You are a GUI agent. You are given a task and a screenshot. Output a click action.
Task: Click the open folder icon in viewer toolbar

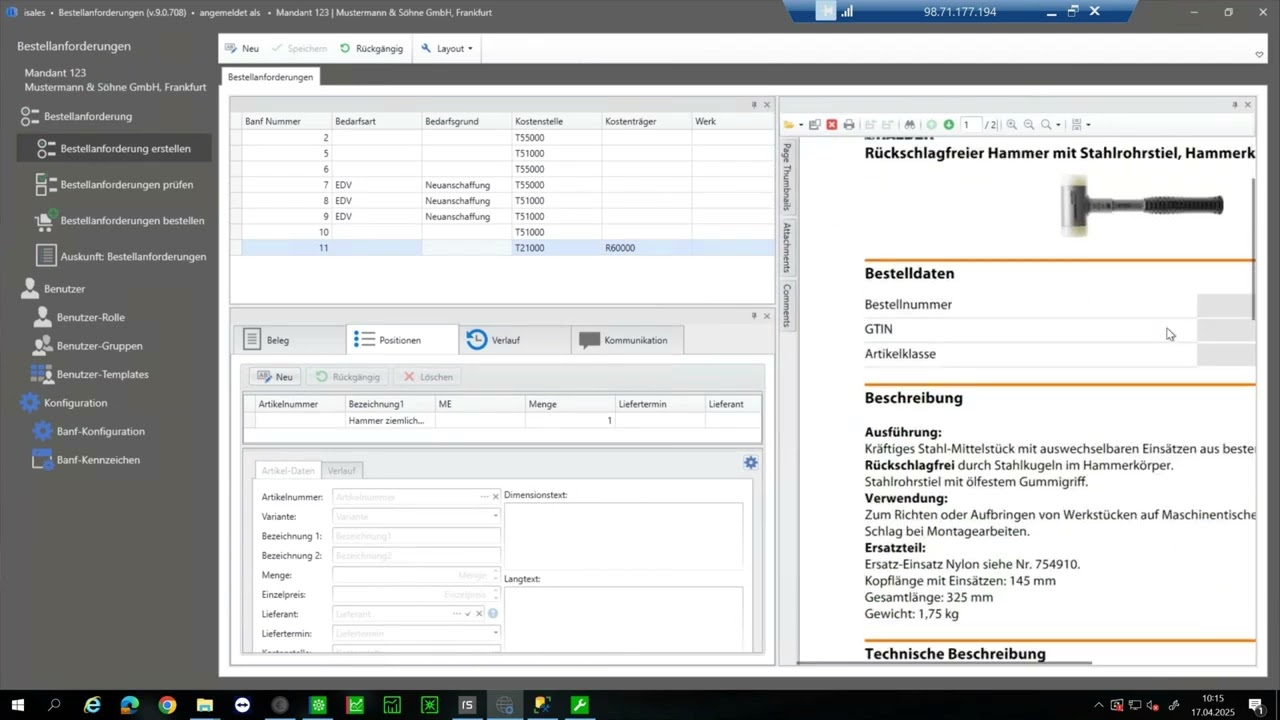pos(789,125)
